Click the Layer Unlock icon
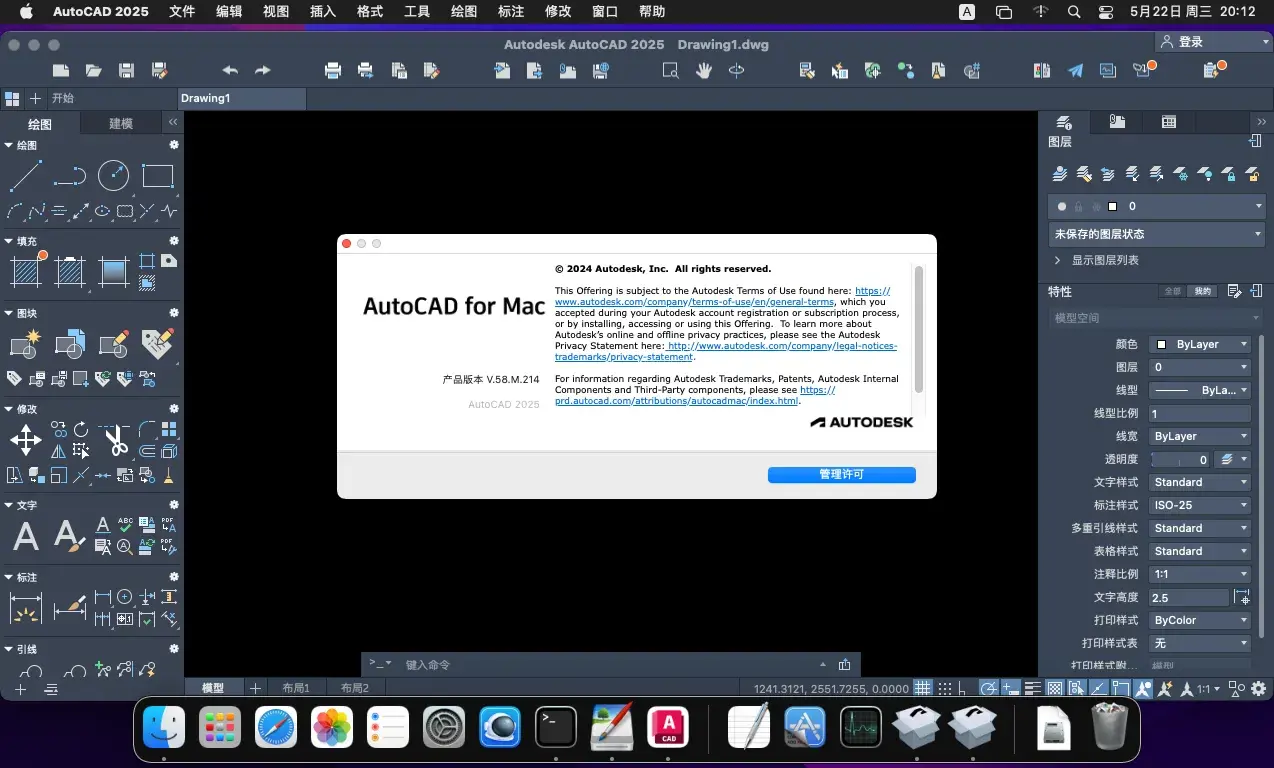Screen dimensions: 1274x768 tap(1253, 174)
